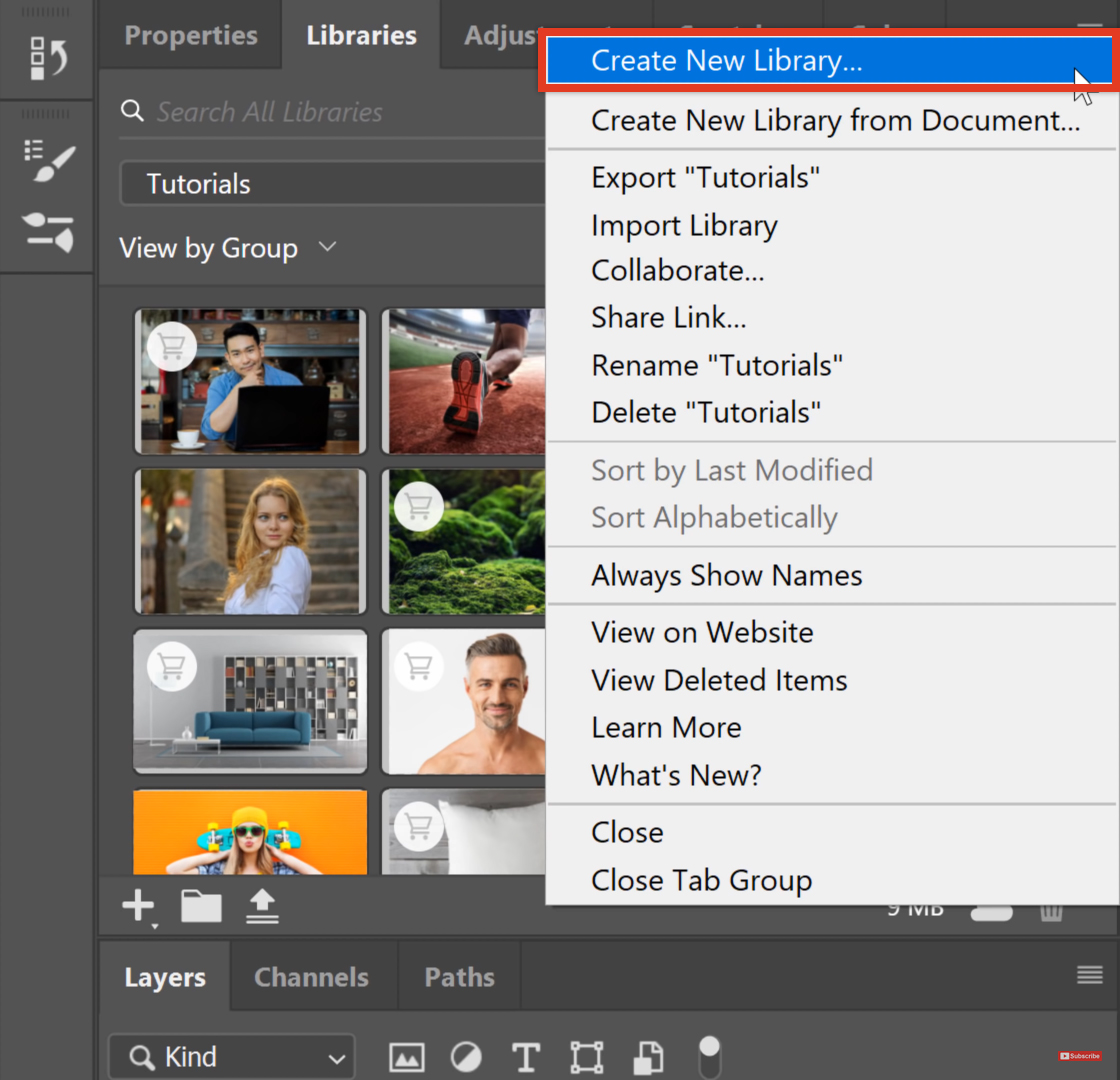The image size is (1120, 1080).
Task: Select What's New? menu item
Action: point(833,776)
